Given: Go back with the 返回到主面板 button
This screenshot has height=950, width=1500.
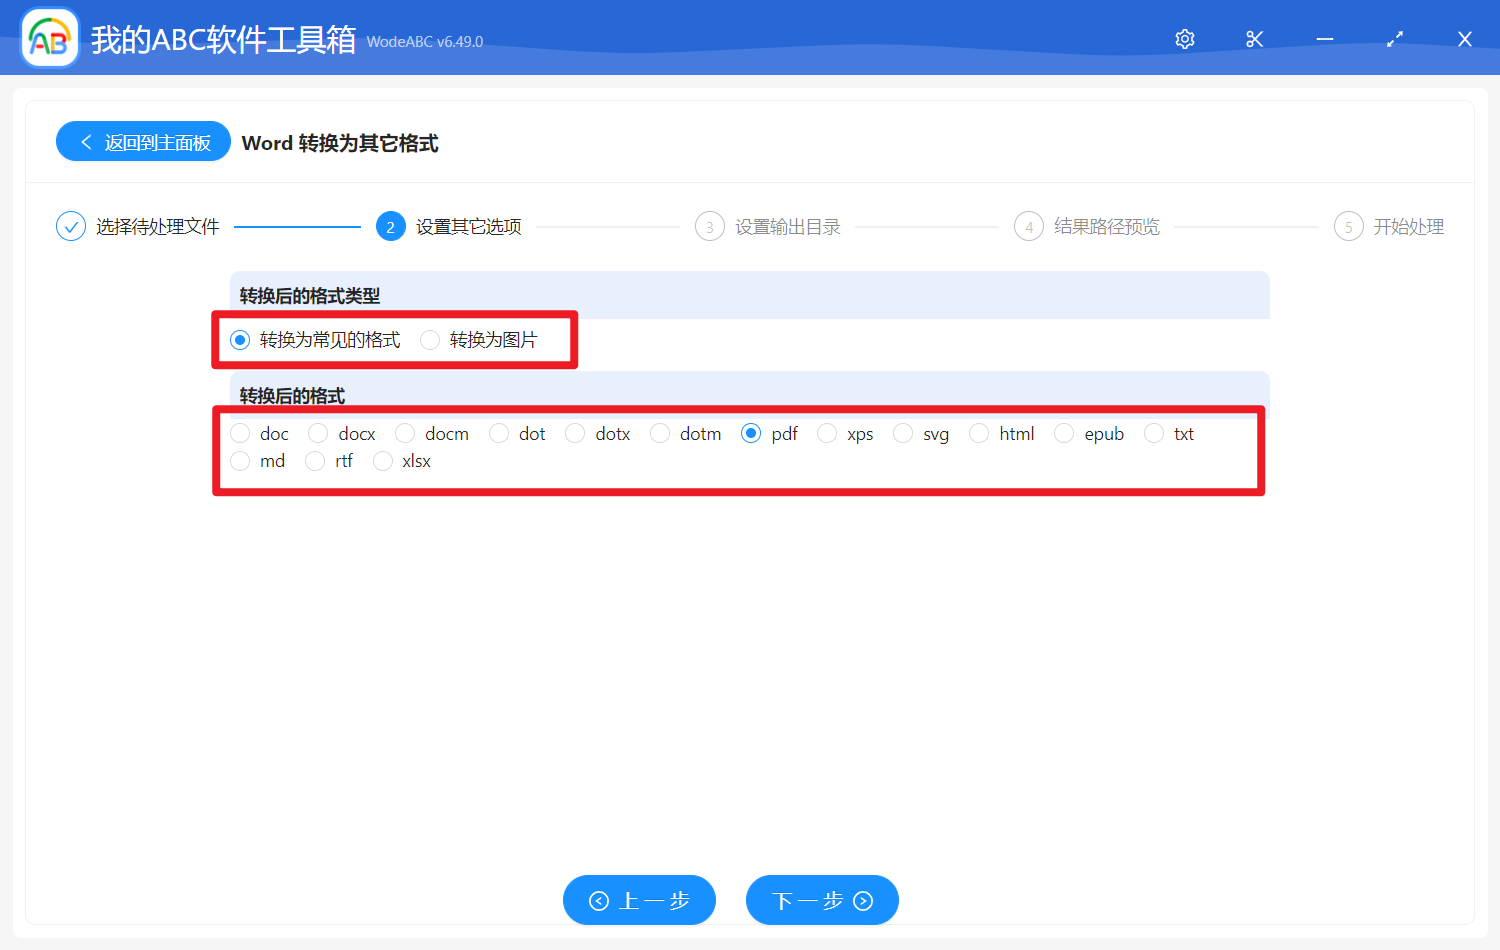Looking at the screenshot, I should [x=144, y=142].
